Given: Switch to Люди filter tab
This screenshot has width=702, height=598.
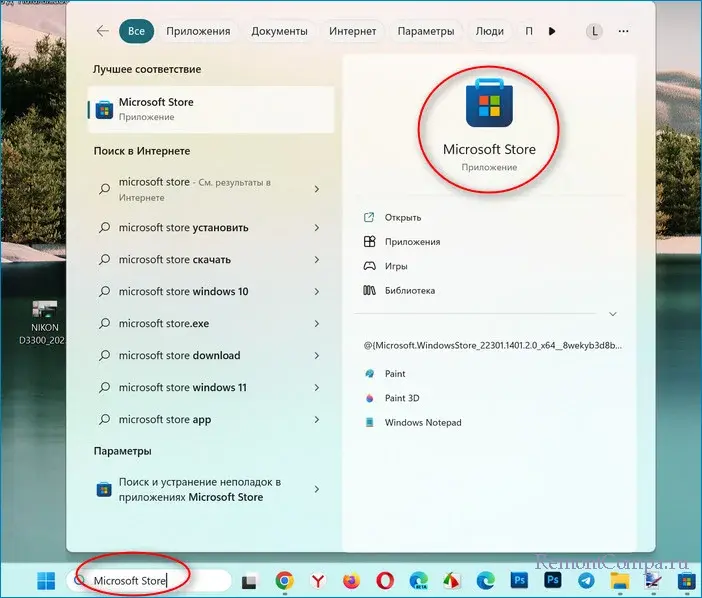Looking at the screenshot, I should pyautogui.click(x=489, y=31).
